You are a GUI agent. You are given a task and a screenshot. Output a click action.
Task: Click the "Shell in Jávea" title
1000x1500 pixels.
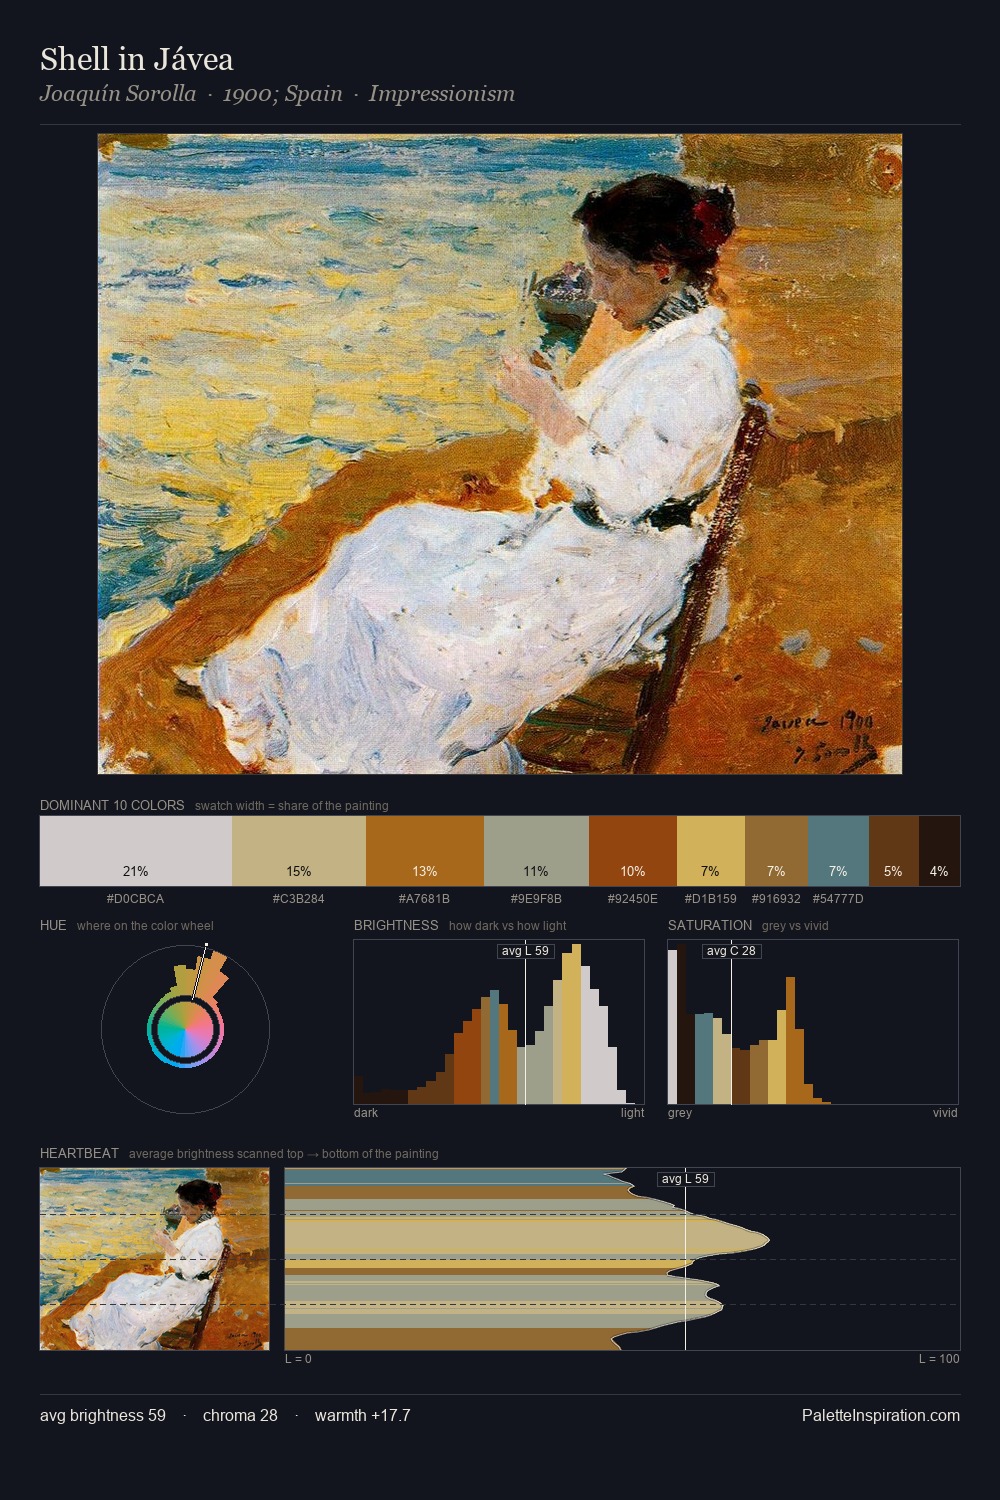[x=137, y=59]
